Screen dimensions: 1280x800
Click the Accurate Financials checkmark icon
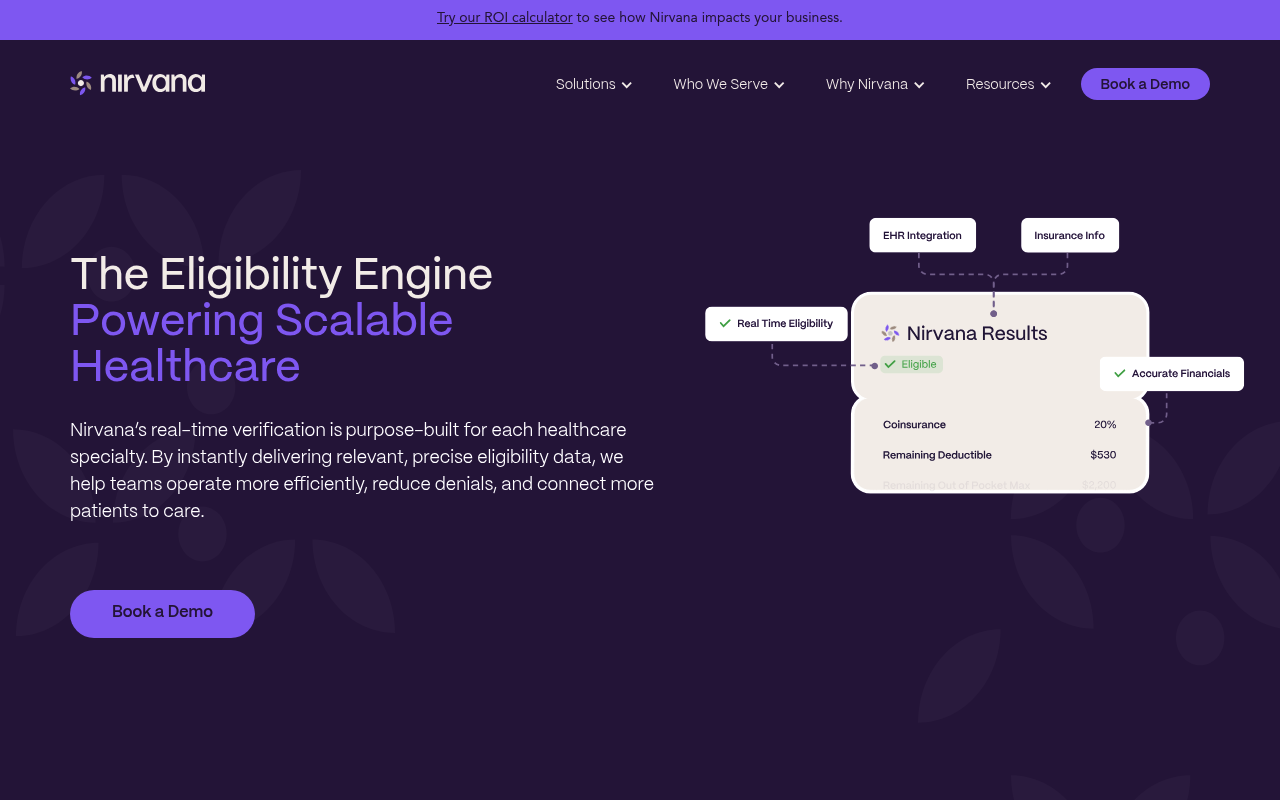1120,374
